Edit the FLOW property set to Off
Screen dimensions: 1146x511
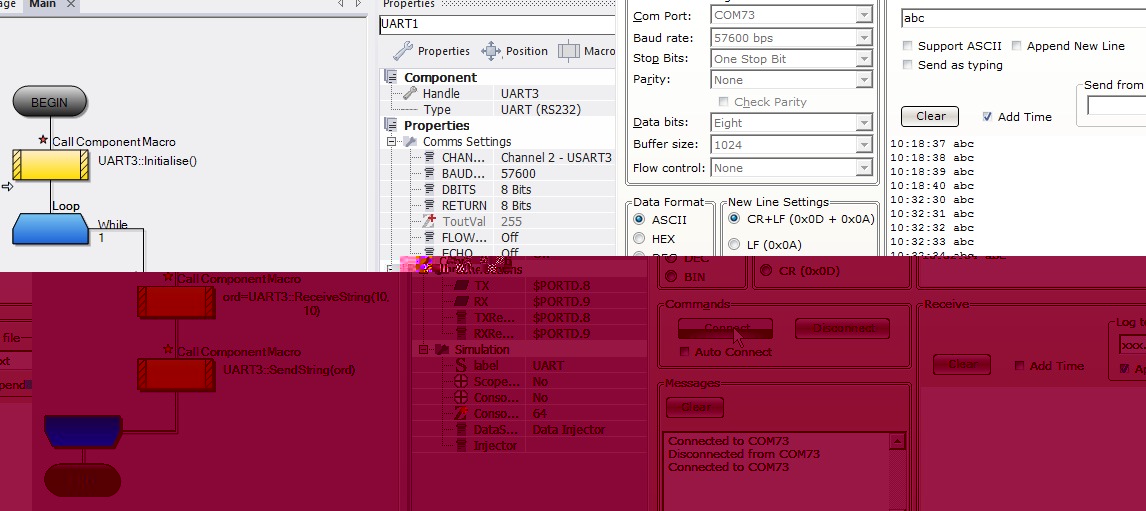coord(557,238)
